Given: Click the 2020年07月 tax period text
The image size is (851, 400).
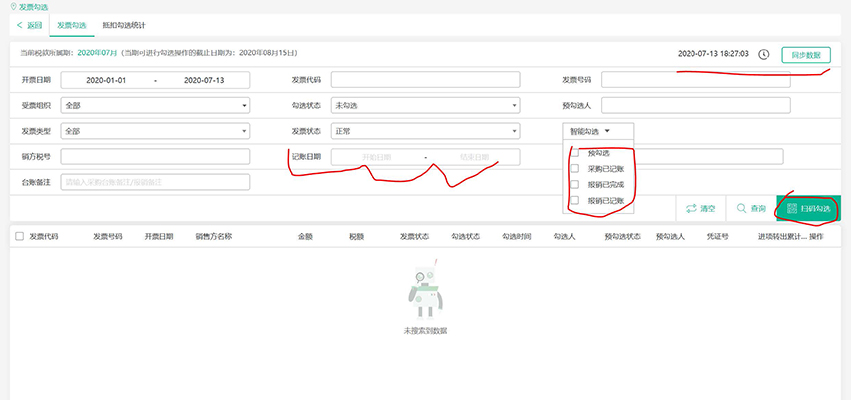Looking at the screenshot, I should (x=97, y=53).
